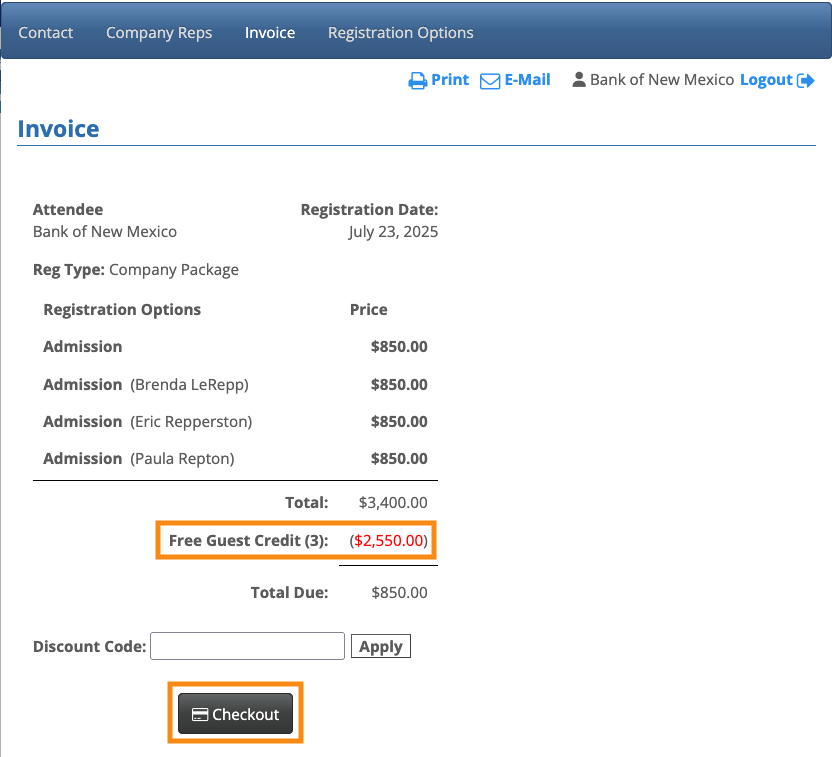Image resolution: width=832 pixels, height=757 pixels.
Task: Proceed with the Checkout button
Action: pyautogui.click(x=236, y=714)
